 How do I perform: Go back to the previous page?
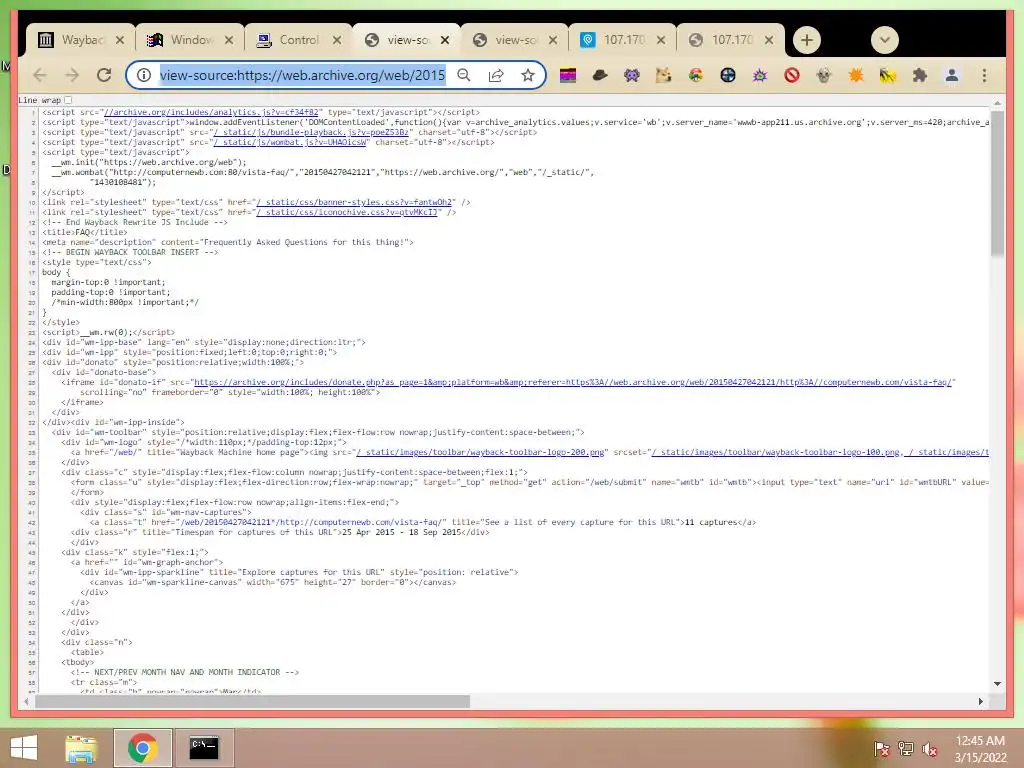coord(40,76)
